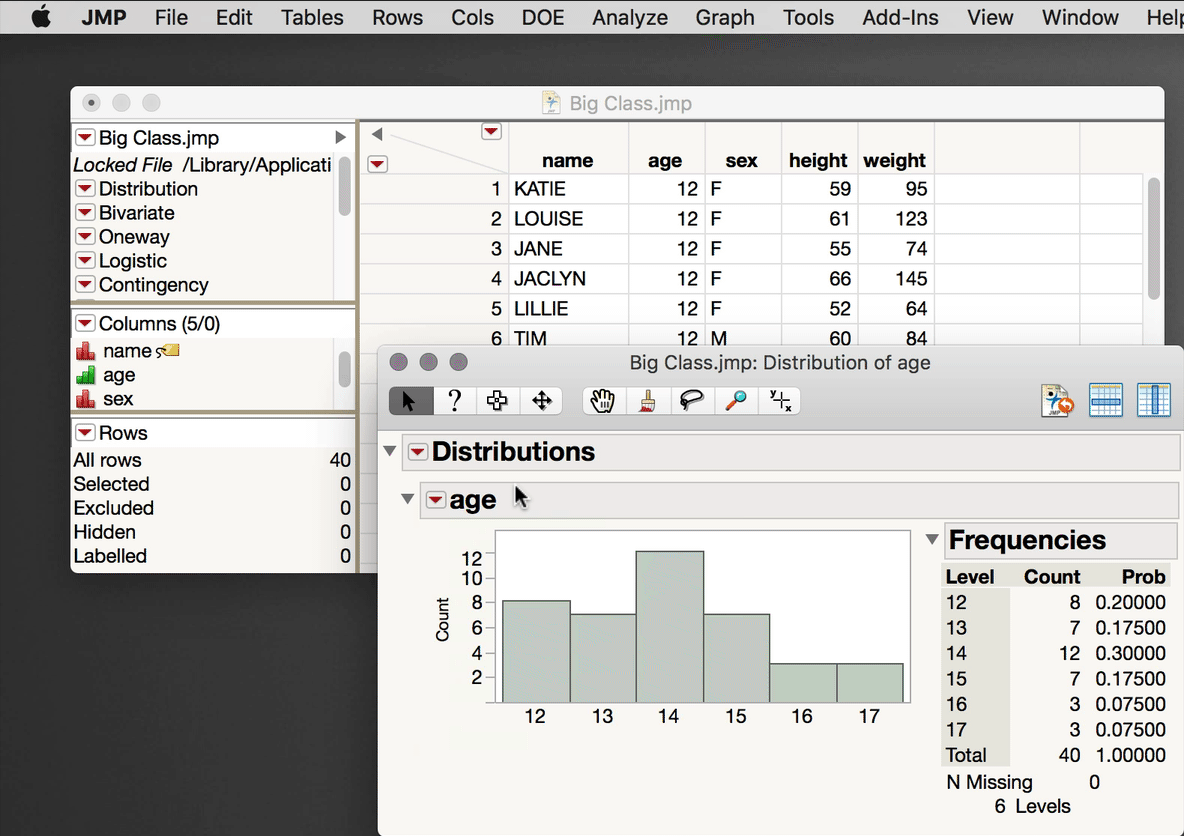1184x836 pixels.
Task: Choose the Lasso tool
Action: [x=692, y=400]
